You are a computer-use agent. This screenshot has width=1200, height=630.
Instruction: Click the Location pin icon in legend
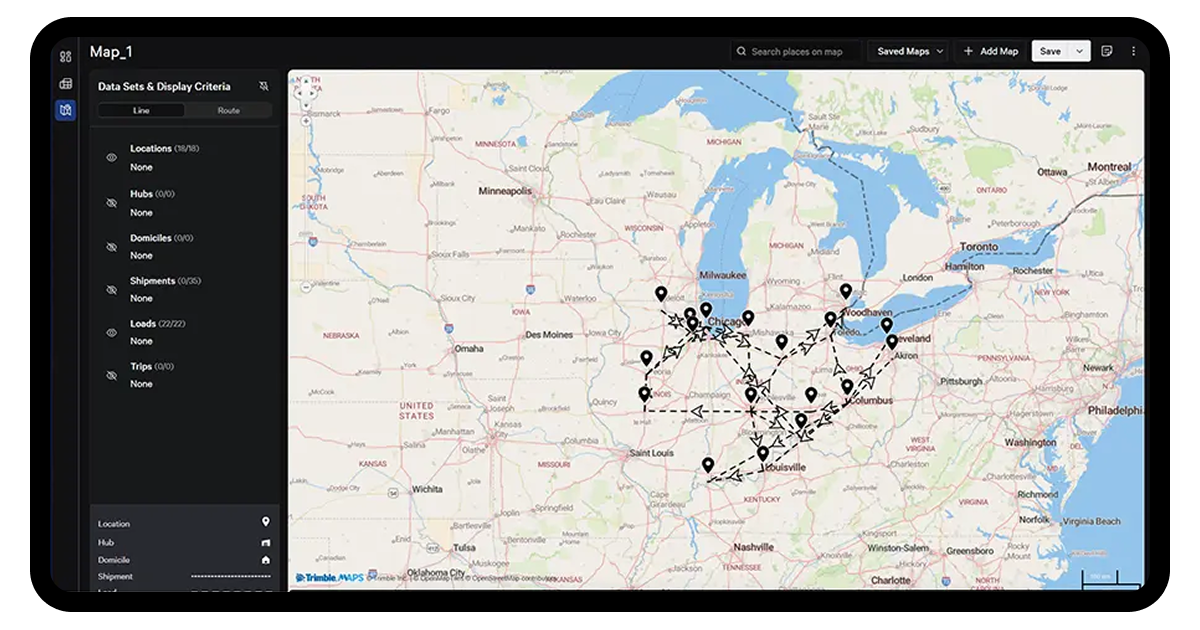pyautogui.click(x=266, y=523)
